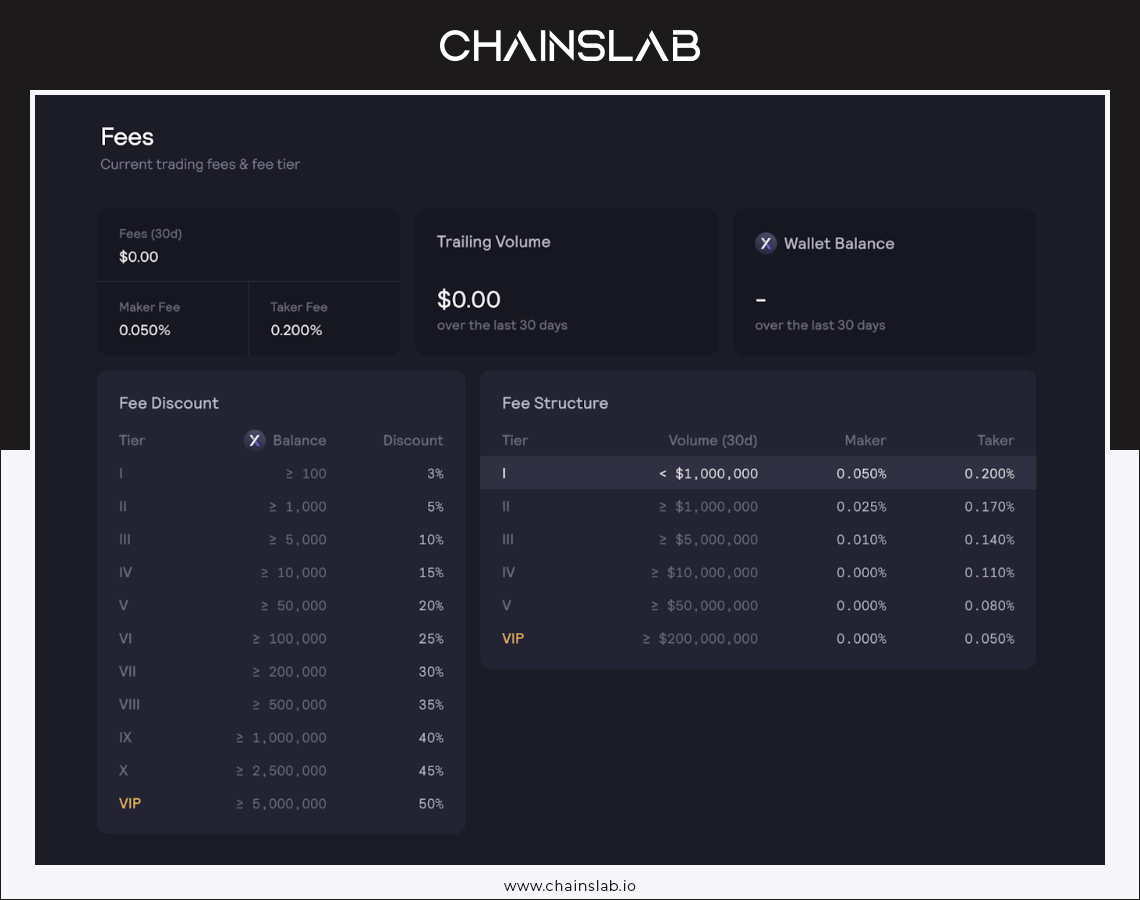Click the token icon beside Wallet Balance
This screenshot has height=900, width=1140.
pos(765,243)
